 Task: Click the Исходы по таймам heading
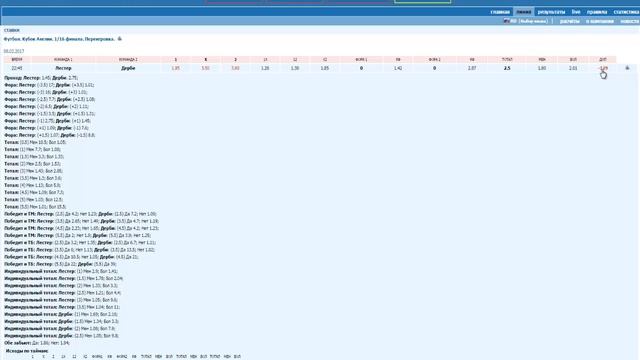click(27, 351)
